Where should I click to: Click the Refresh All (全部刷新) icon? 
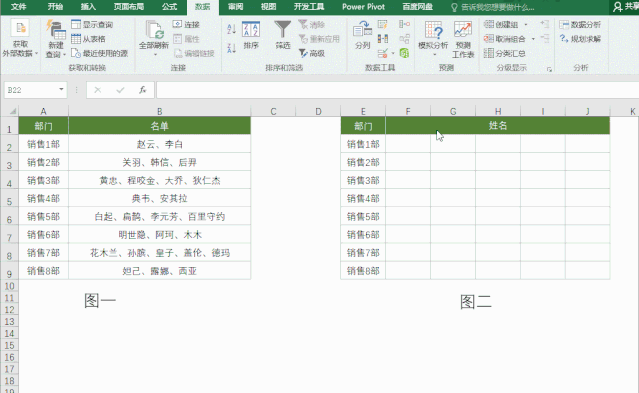(154, 30)
